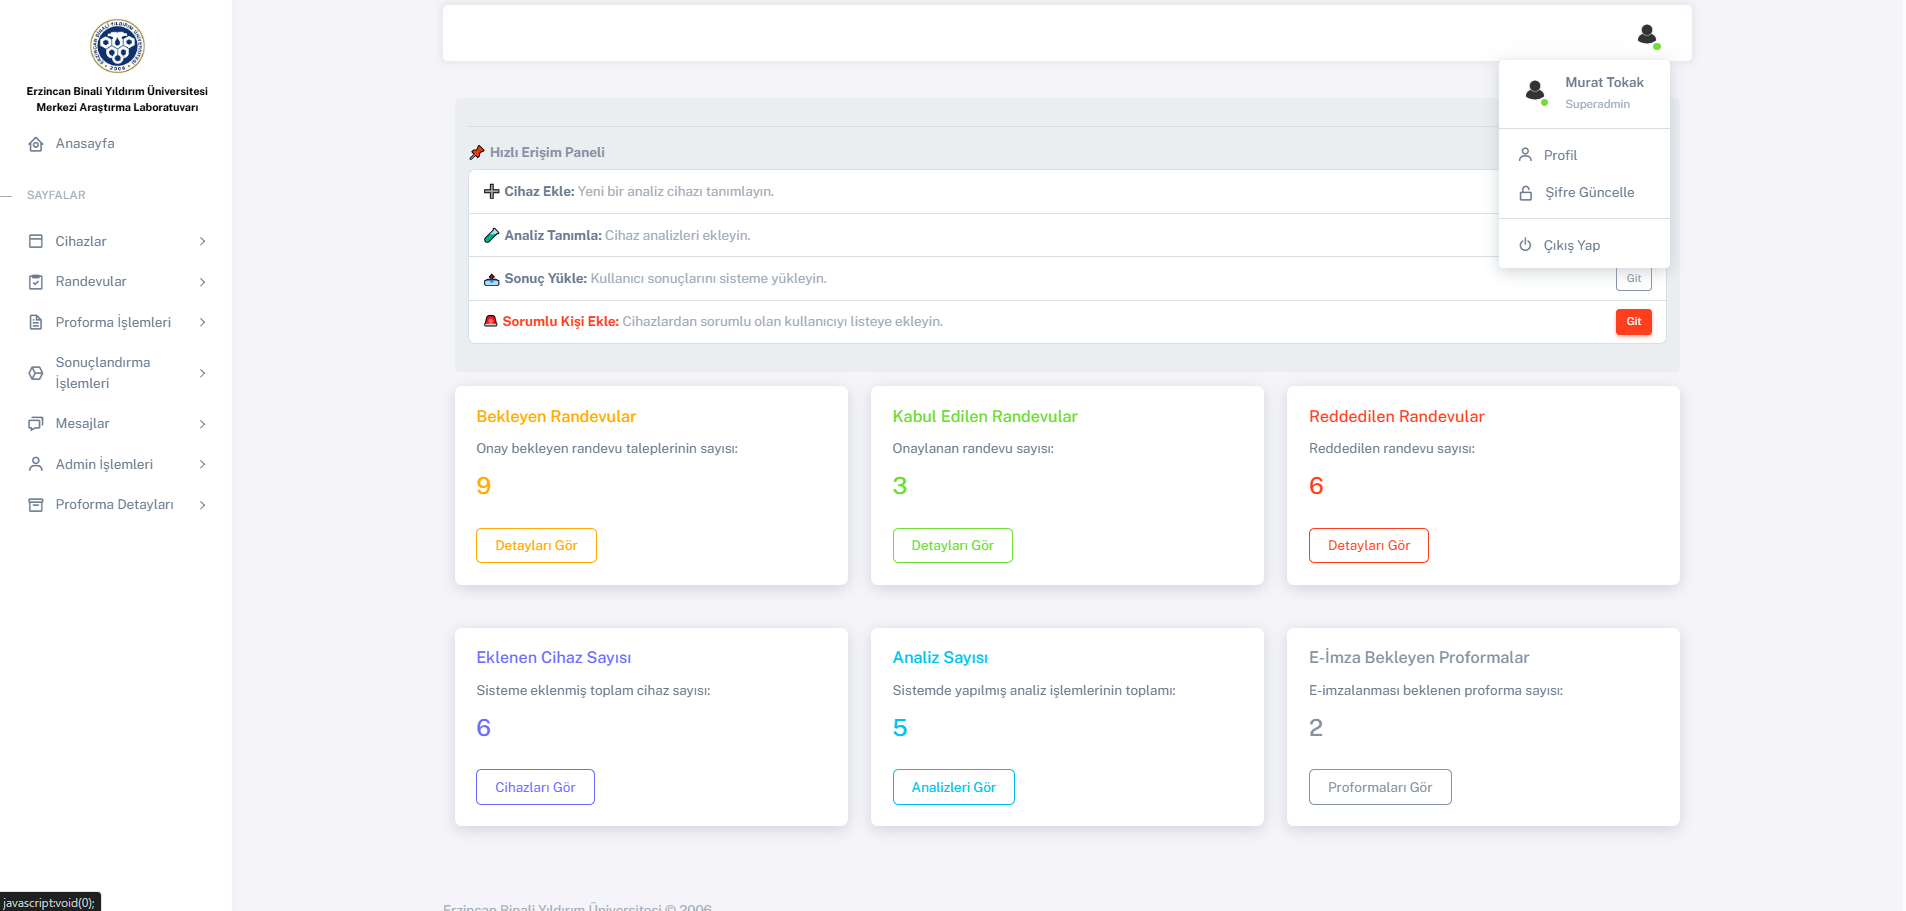
Task: Expand the Proforma İşlemleri submenu chevron
Action: pos(203,323)
